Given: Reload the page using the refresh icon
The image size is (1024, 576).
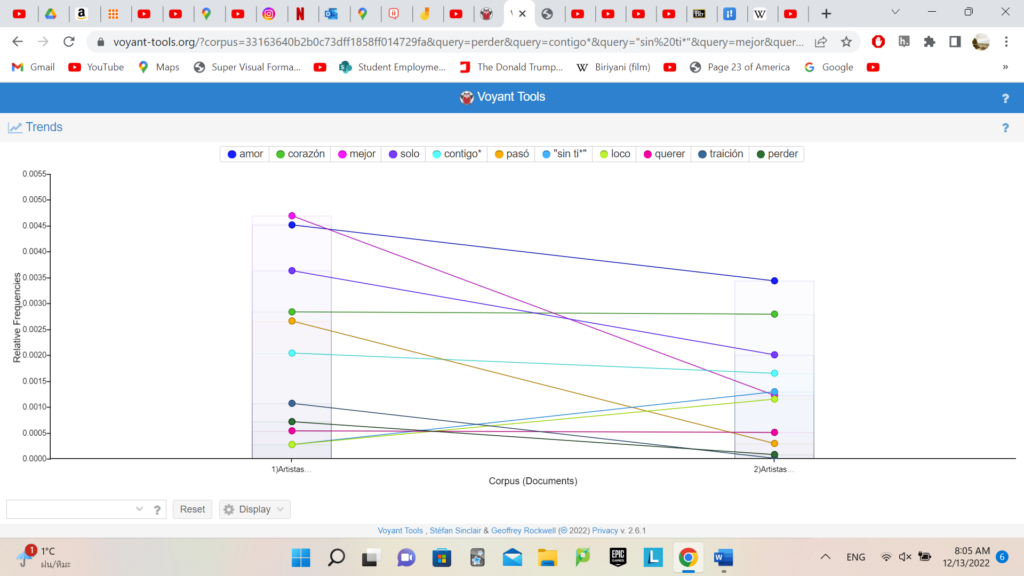Looking at the screenshot, I should tap(69, 42).
